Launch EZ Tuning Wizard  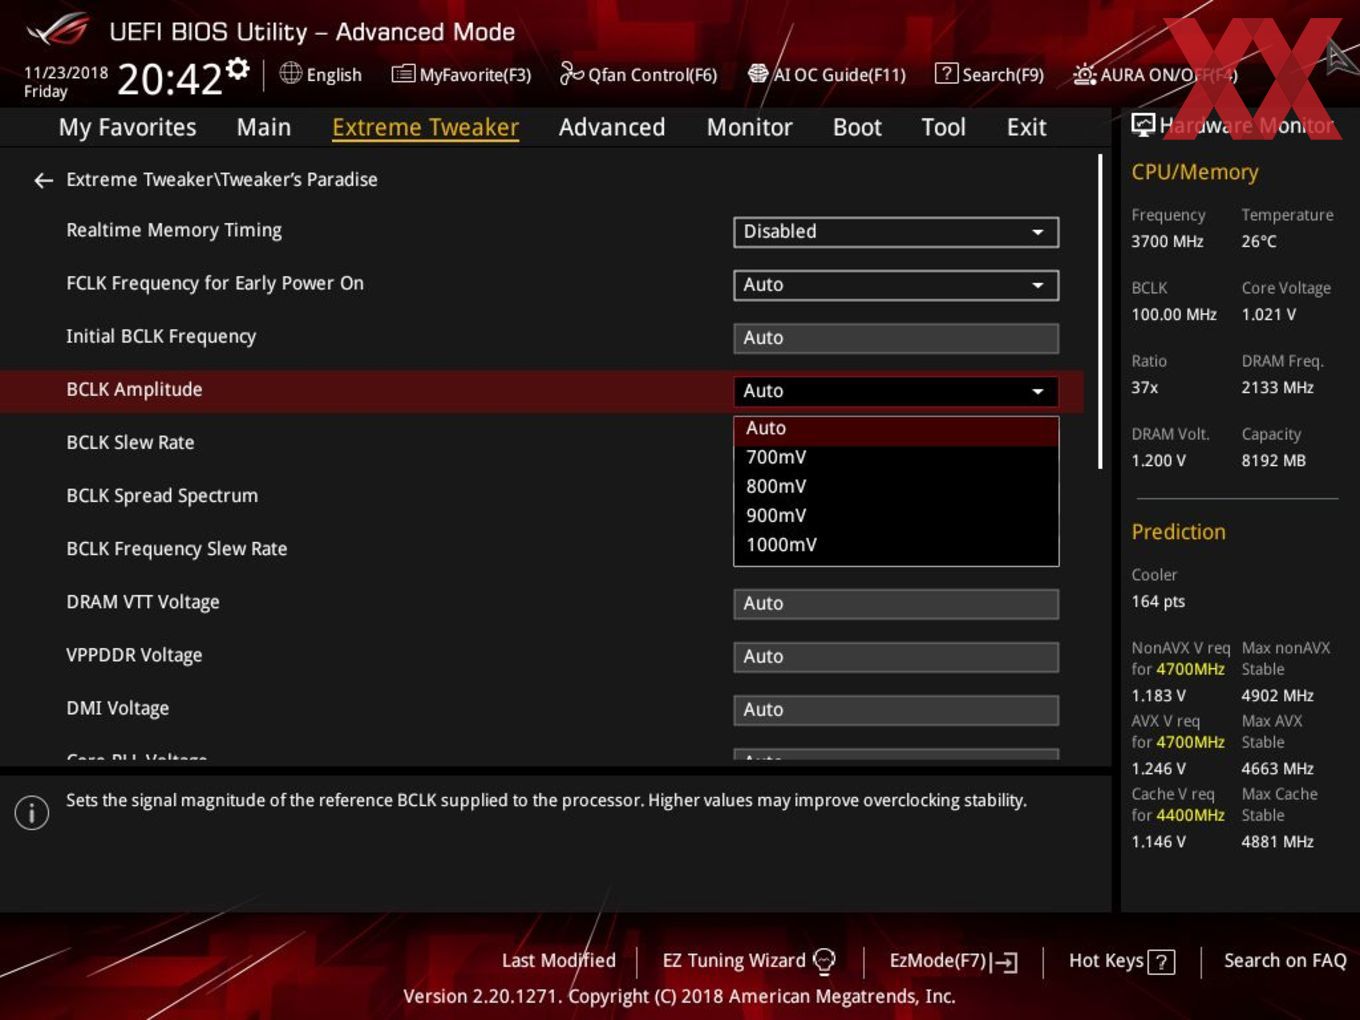(748, 961)
